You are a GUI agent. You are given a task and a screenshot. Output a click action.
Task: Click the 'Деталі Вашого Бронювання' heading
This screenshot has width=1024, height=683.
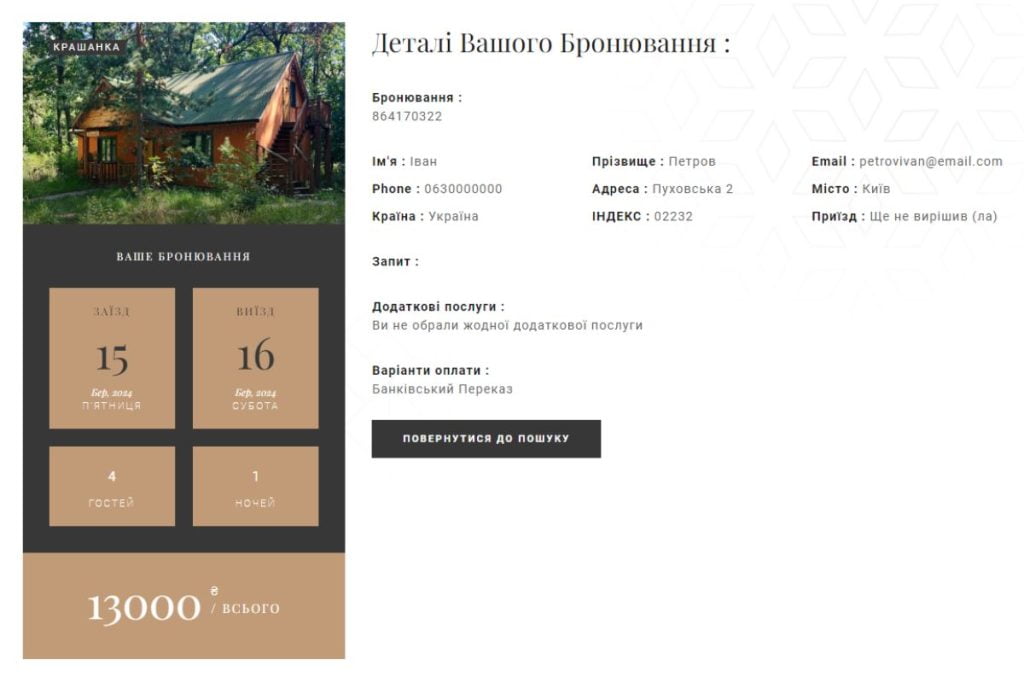550,43
